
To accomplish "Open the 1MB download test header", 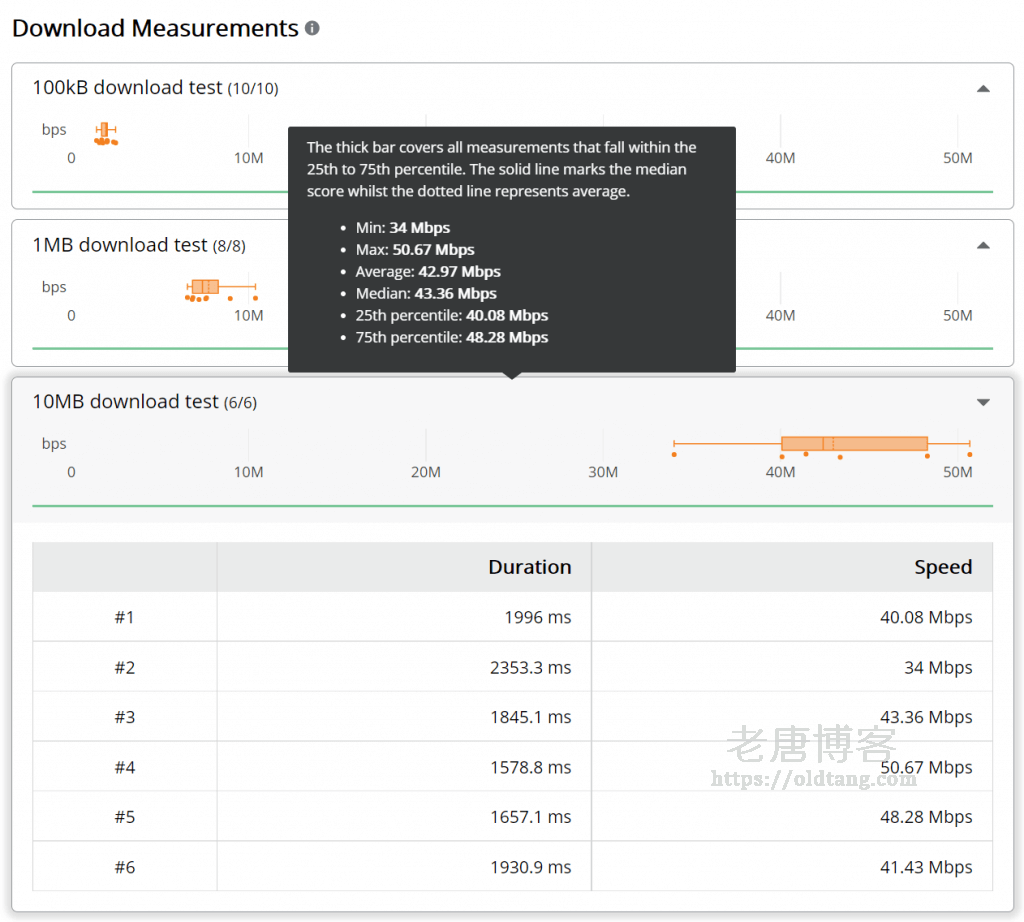I will tap(139, 245).
